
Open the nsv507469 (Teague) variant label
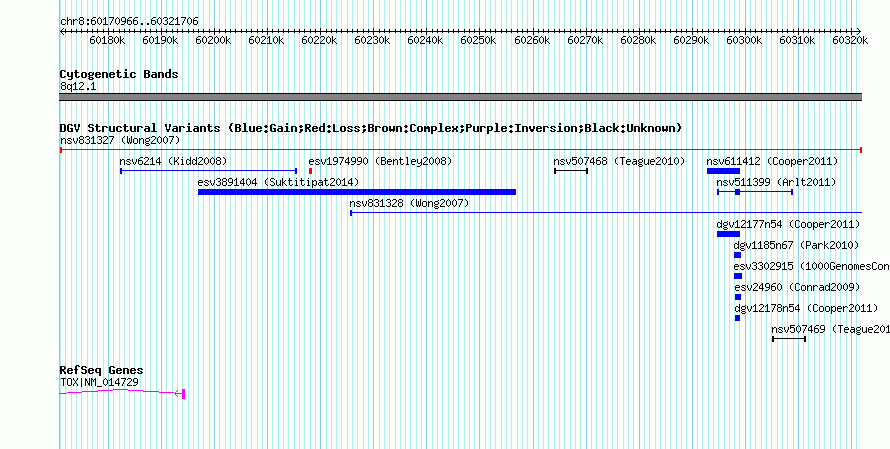830,329
